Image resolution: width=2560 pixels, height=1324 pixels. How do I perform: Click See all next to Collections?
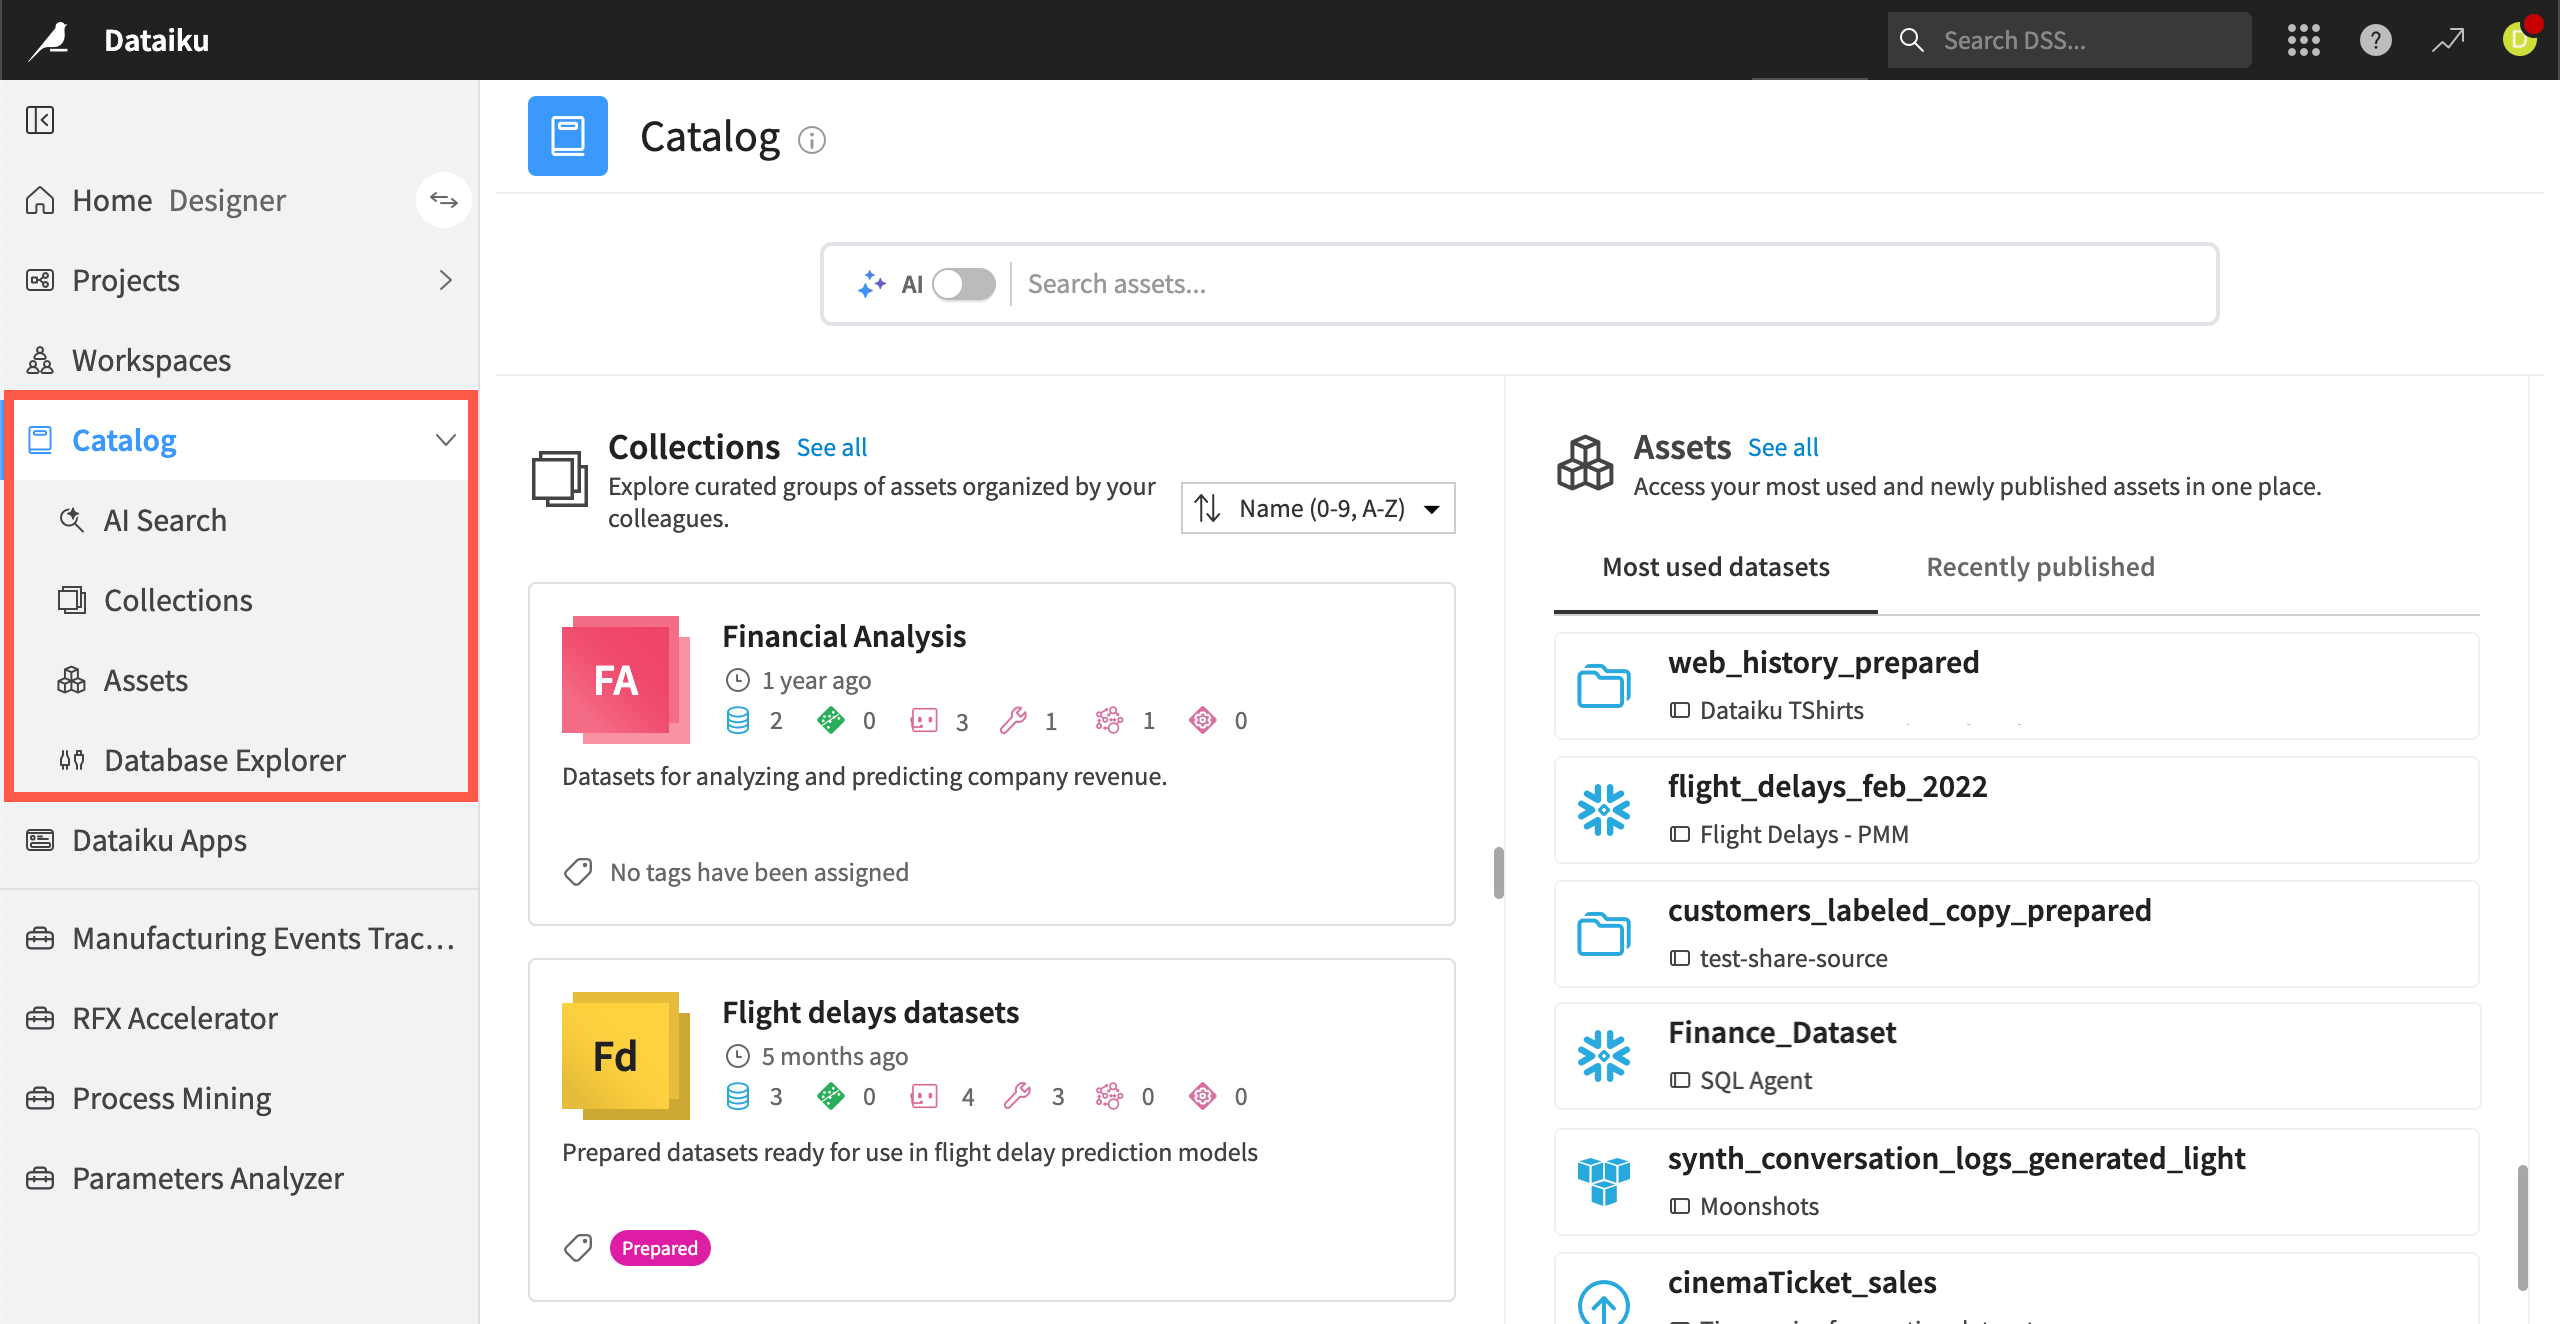(x=832, y=447)
